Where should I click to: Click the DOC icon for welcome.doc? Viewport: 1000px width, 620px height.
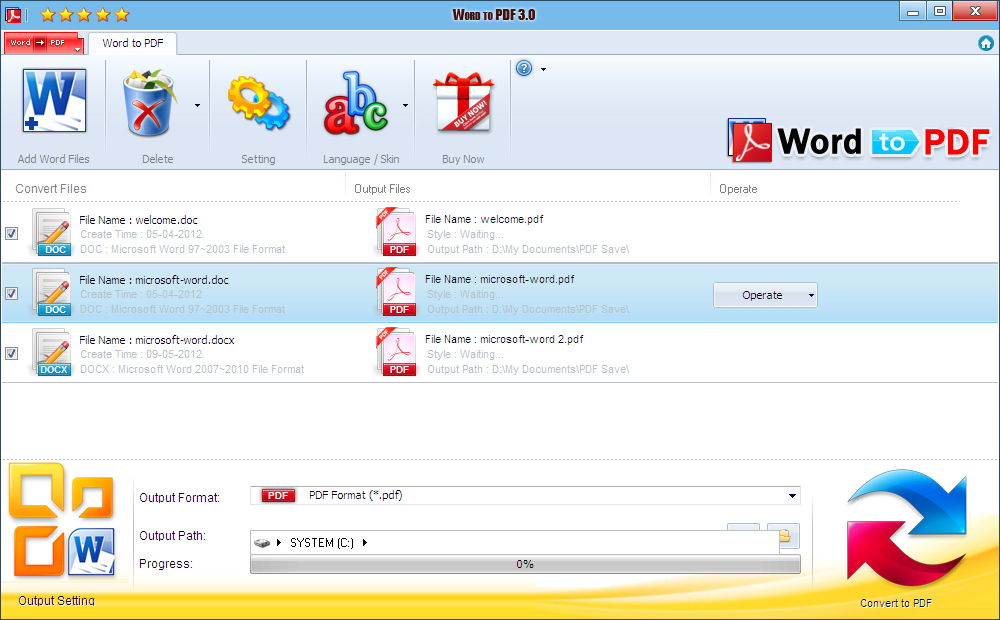52,233
